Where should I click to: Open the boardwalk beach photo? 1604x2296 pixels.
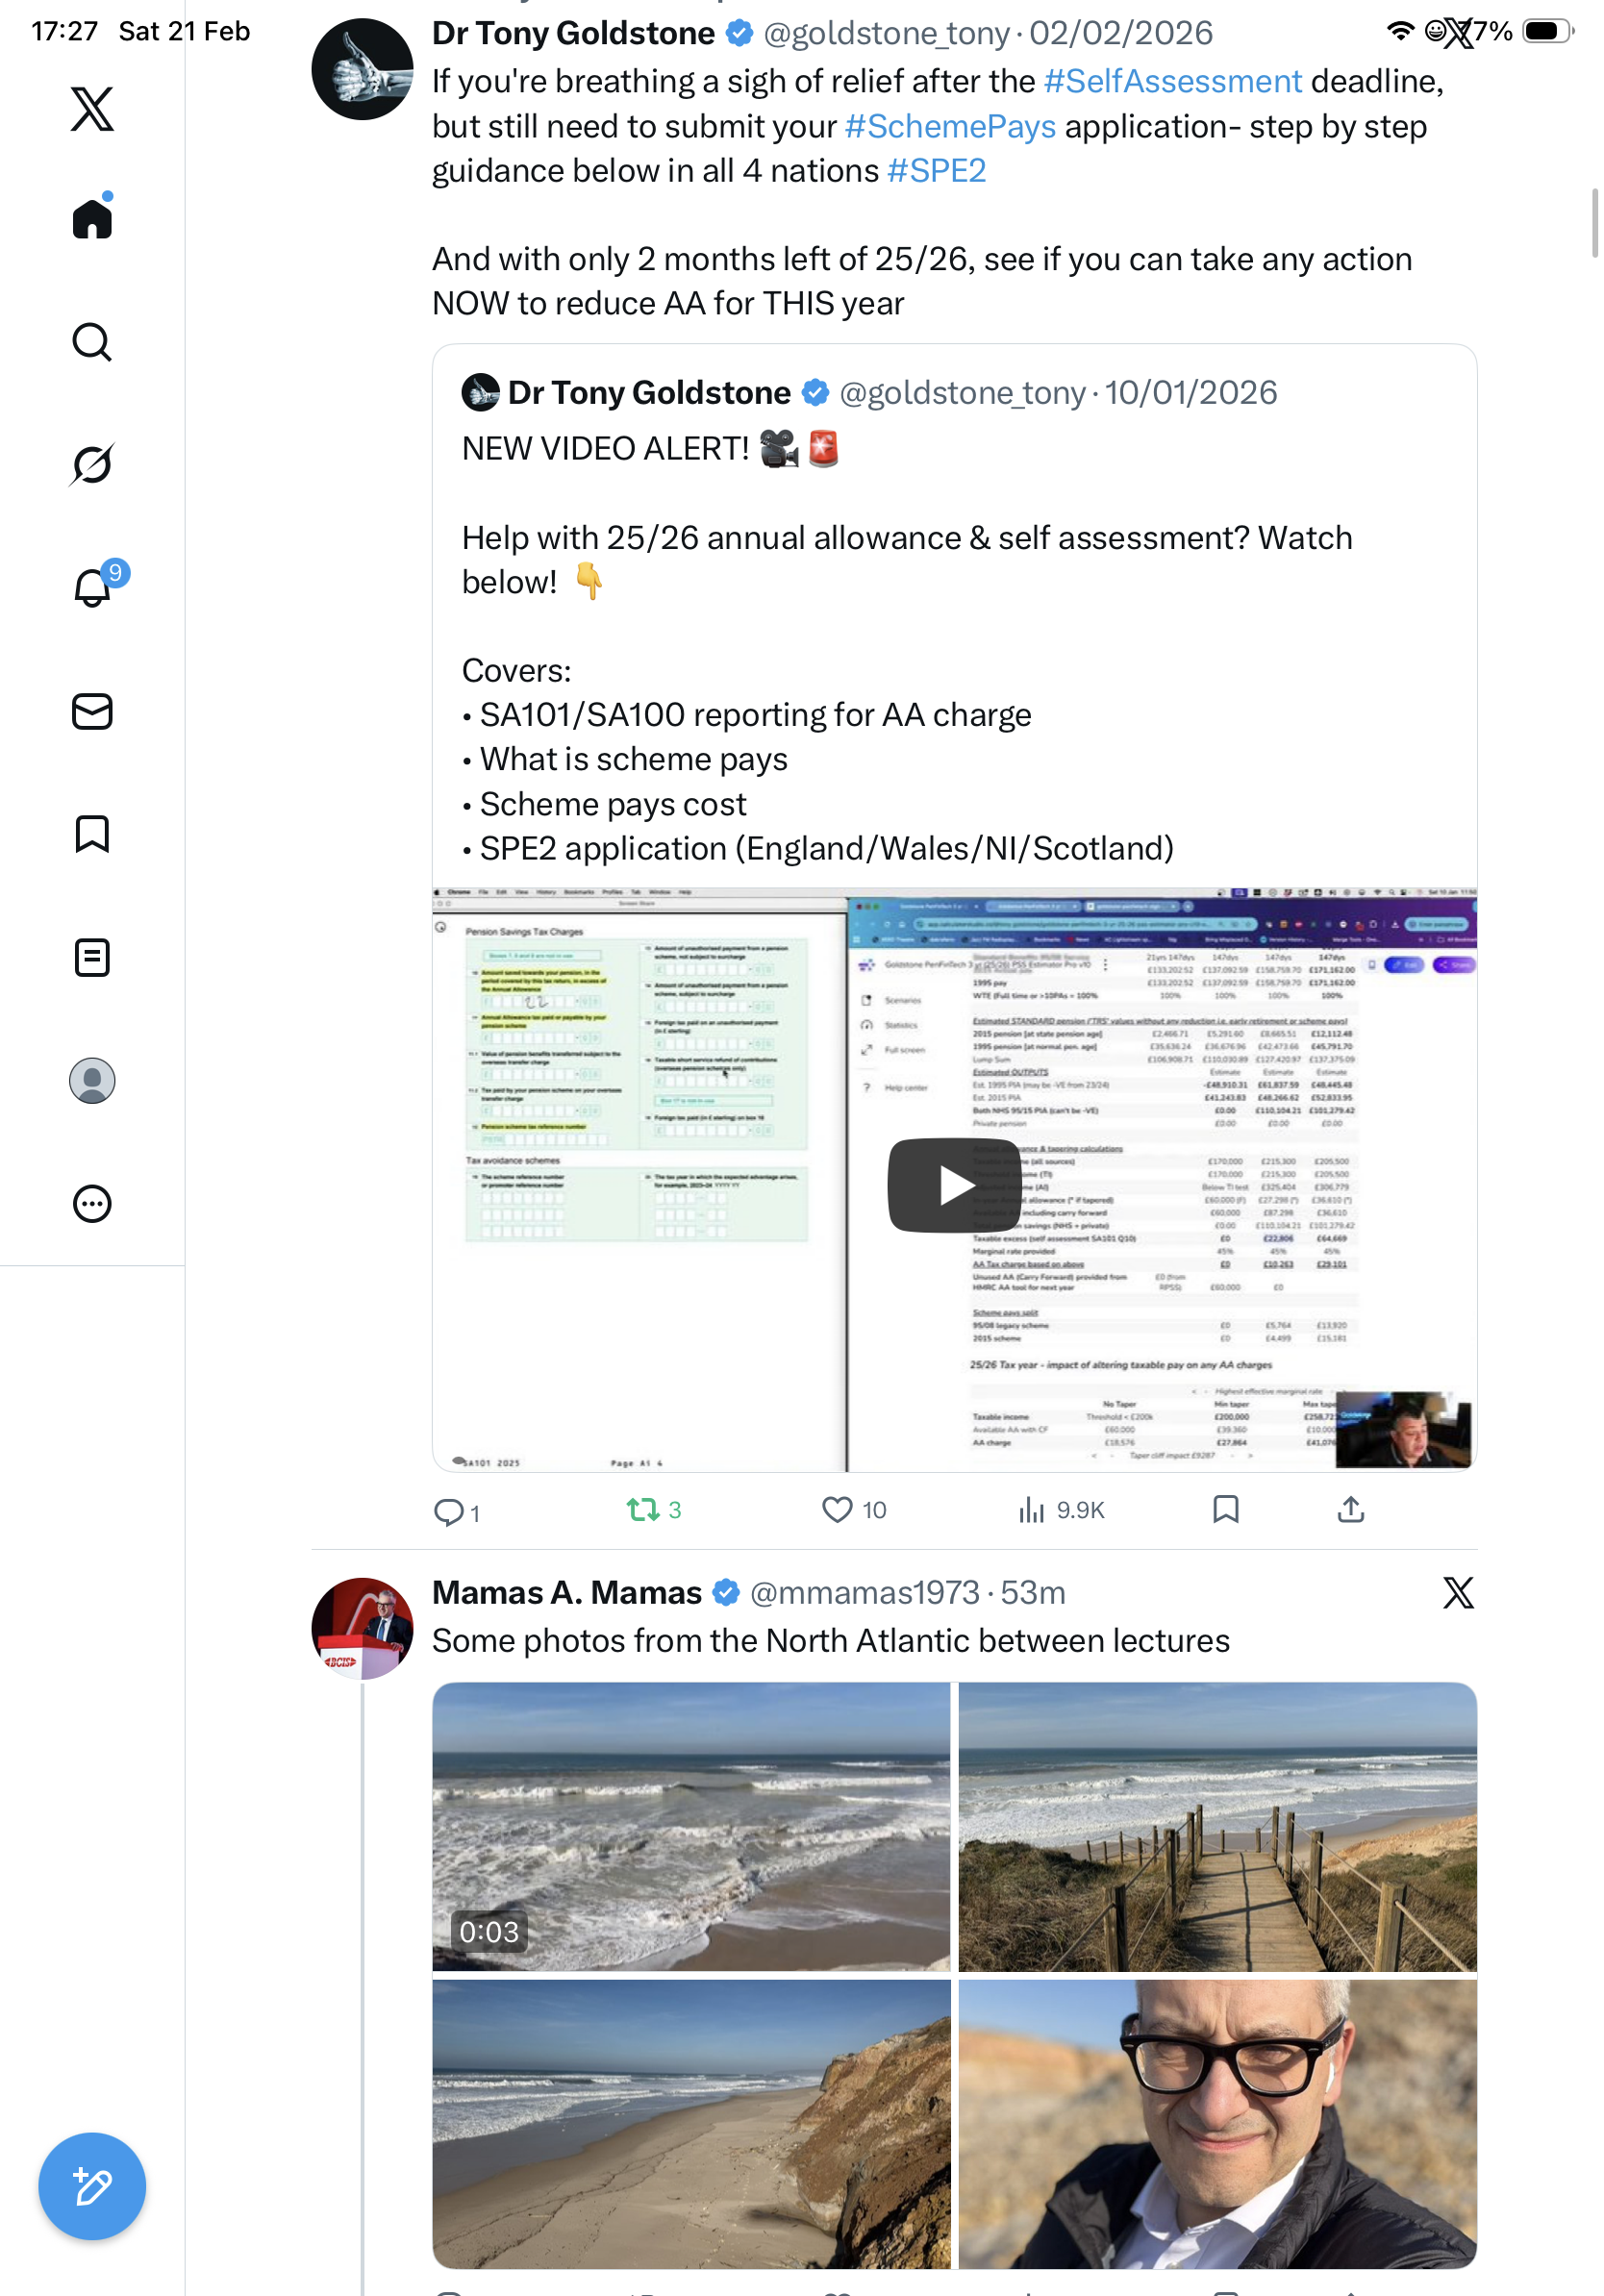tap(1217, 1826)
